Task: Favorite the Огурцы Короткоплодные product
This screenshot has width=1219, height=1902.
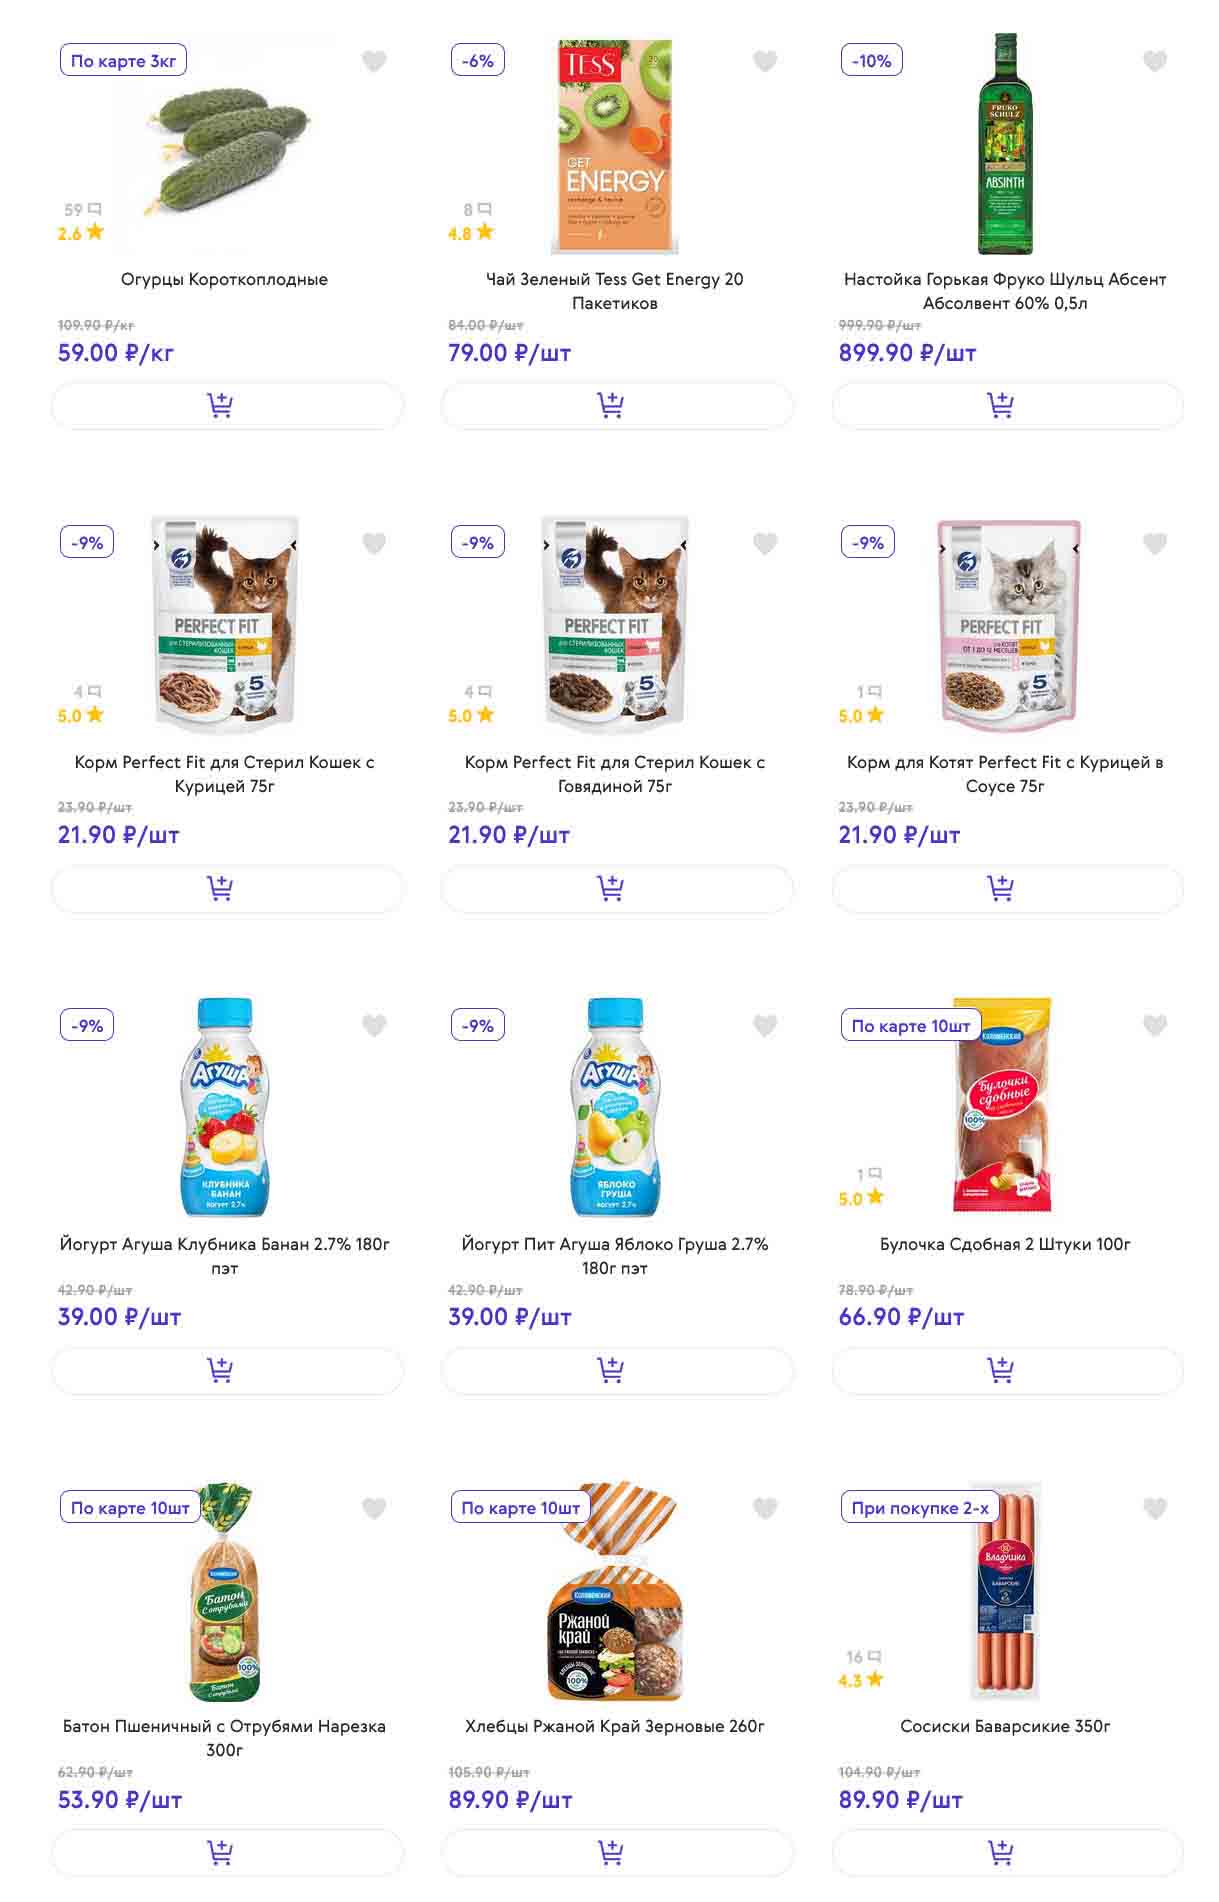Action: 374,62
